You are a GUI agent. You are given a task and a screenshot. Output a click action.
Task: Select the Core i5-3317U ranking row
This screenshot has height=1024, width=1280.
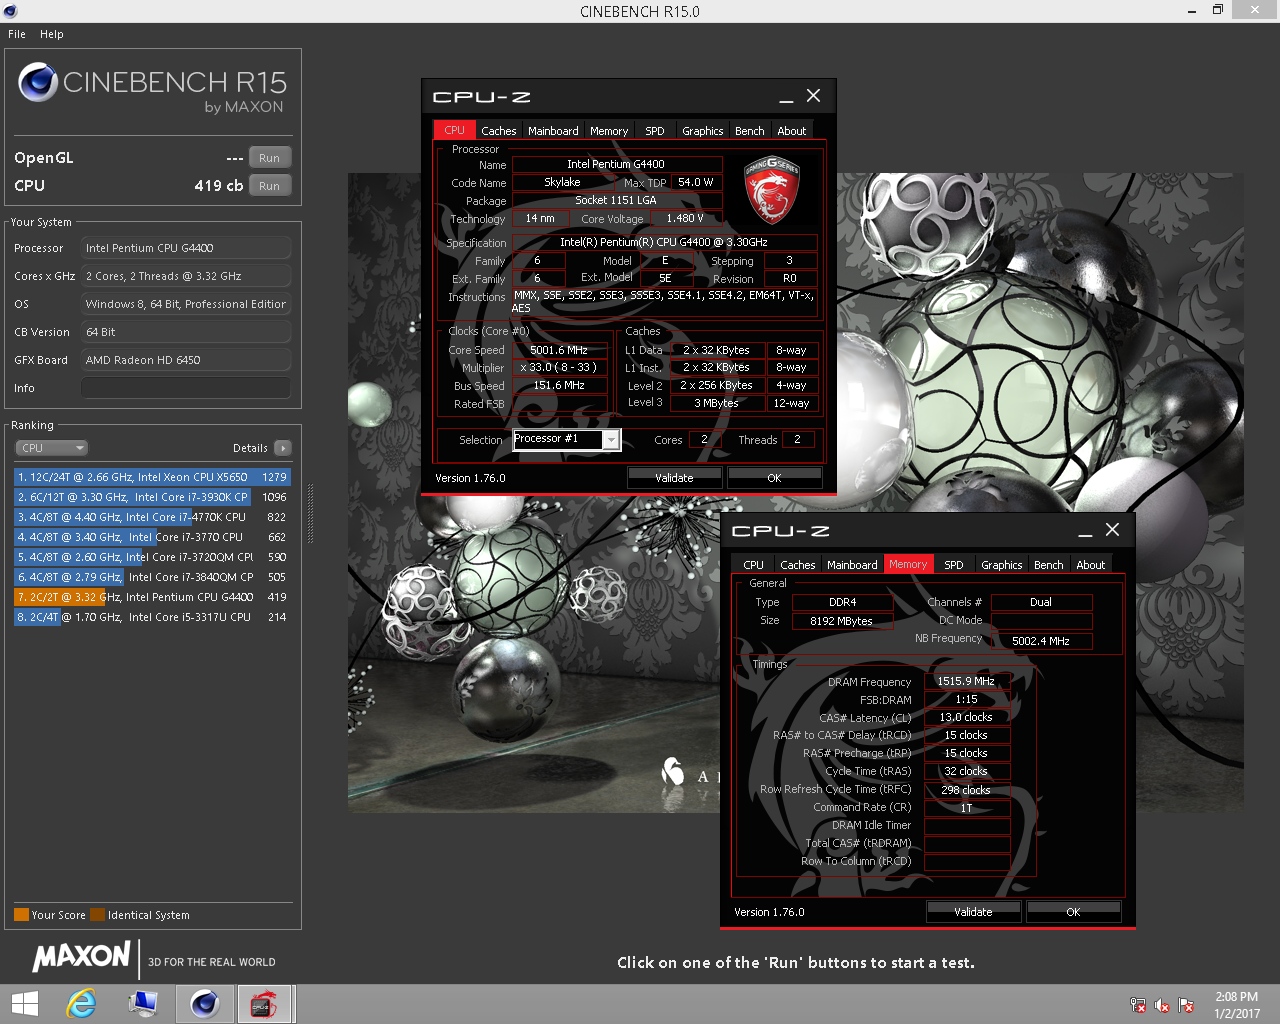[152, 617]
